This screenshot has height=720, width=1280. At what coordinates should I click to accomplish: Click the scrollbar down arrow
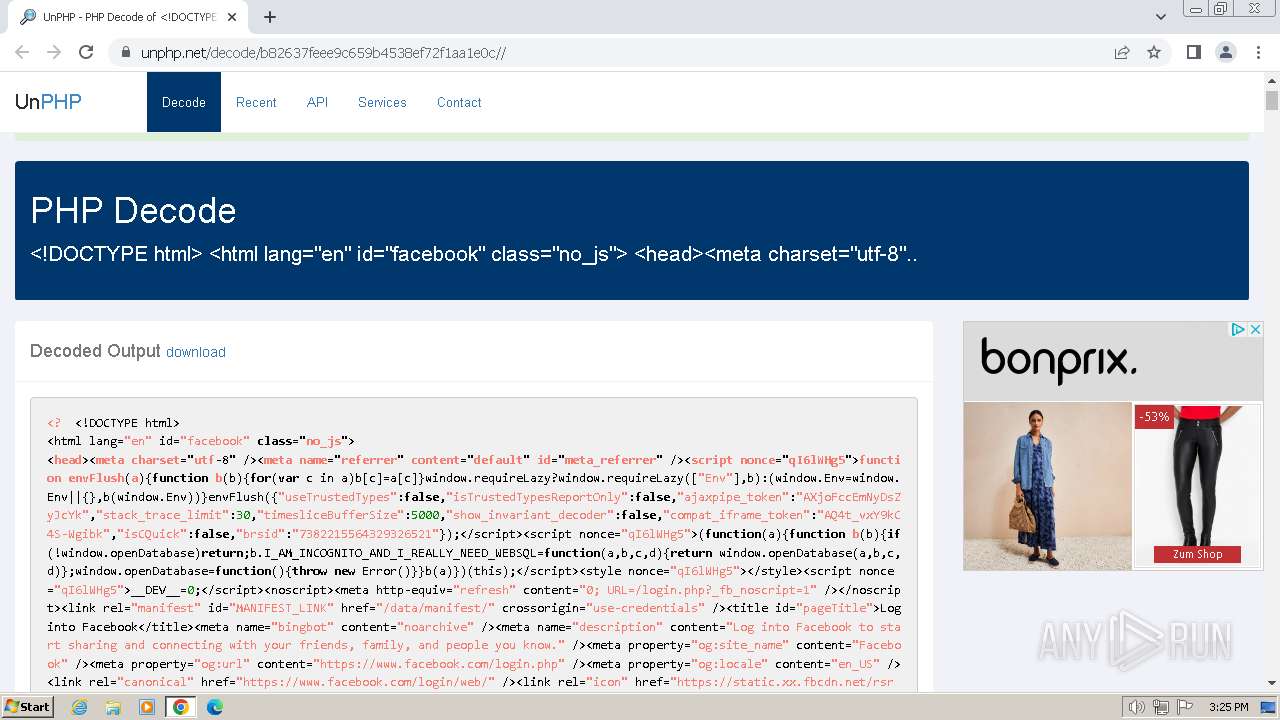pos(1271,683)
